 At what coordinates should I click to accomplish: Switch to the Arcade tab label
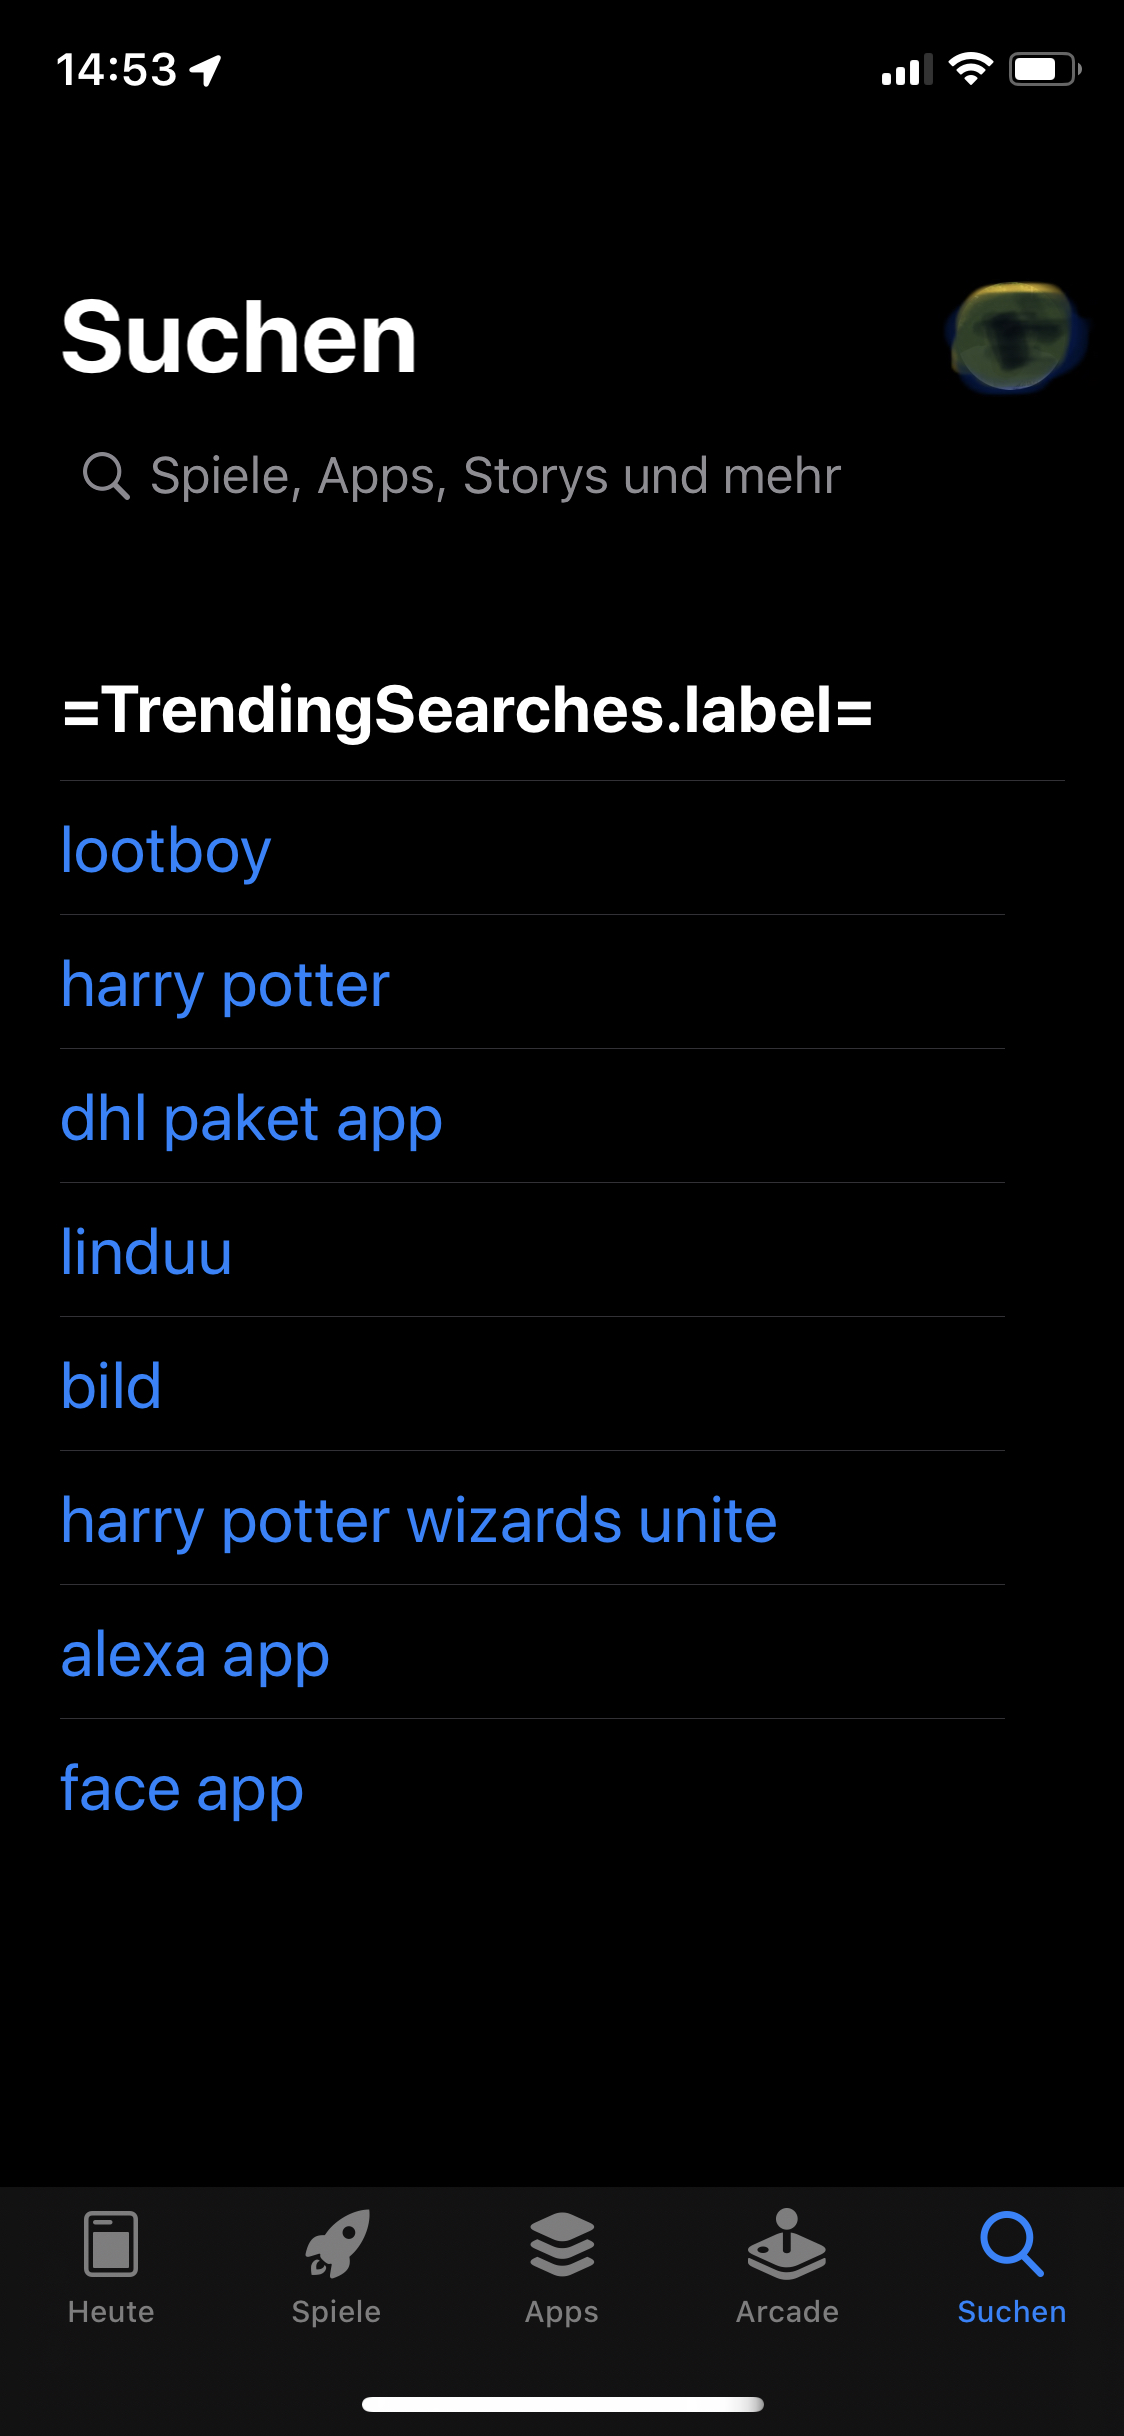(787, 2312)
